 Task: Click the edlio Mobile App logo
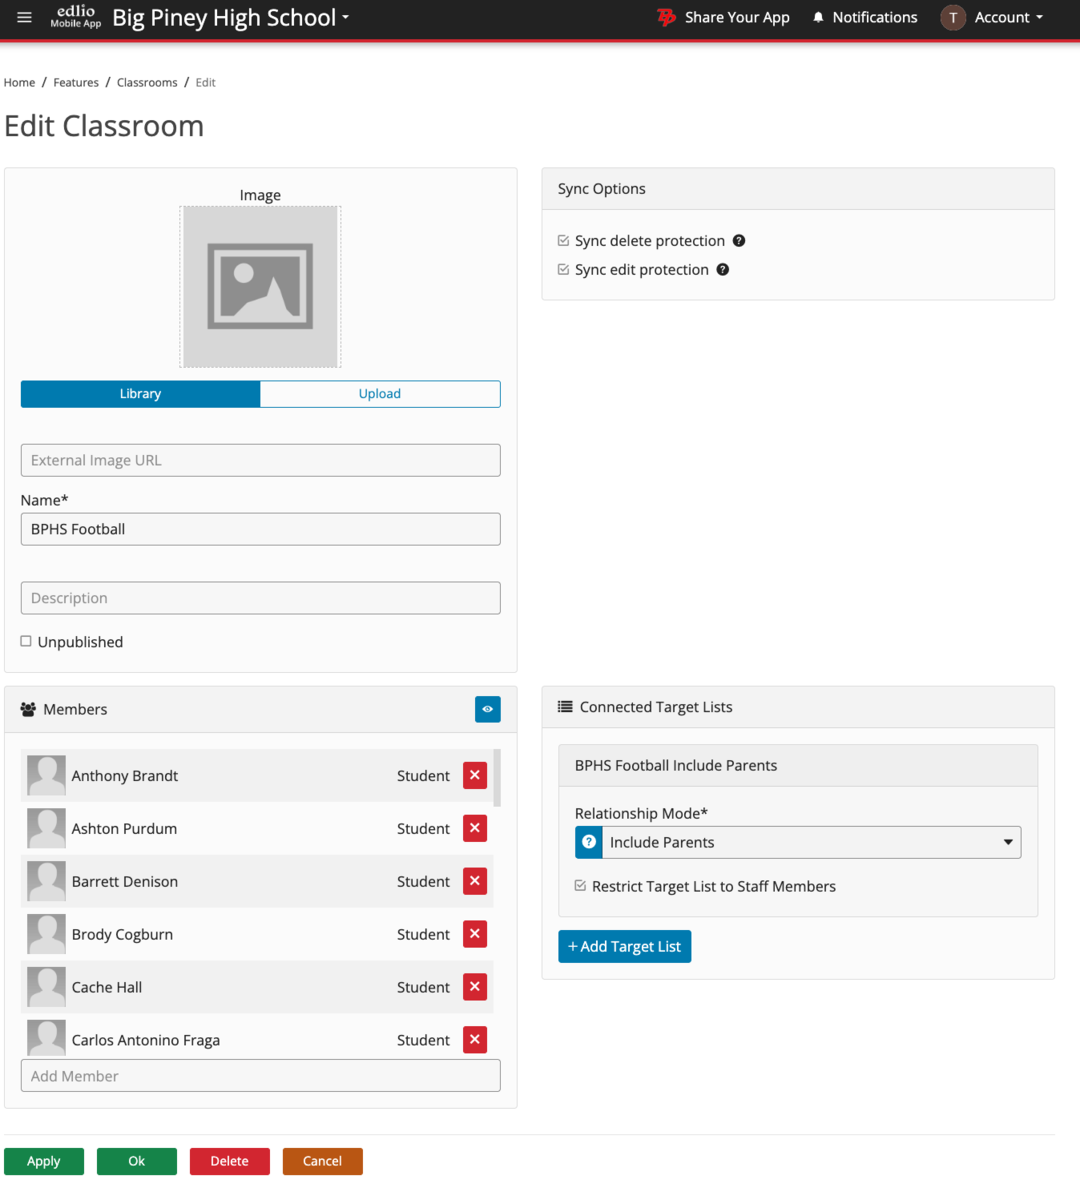click(75, 17)
